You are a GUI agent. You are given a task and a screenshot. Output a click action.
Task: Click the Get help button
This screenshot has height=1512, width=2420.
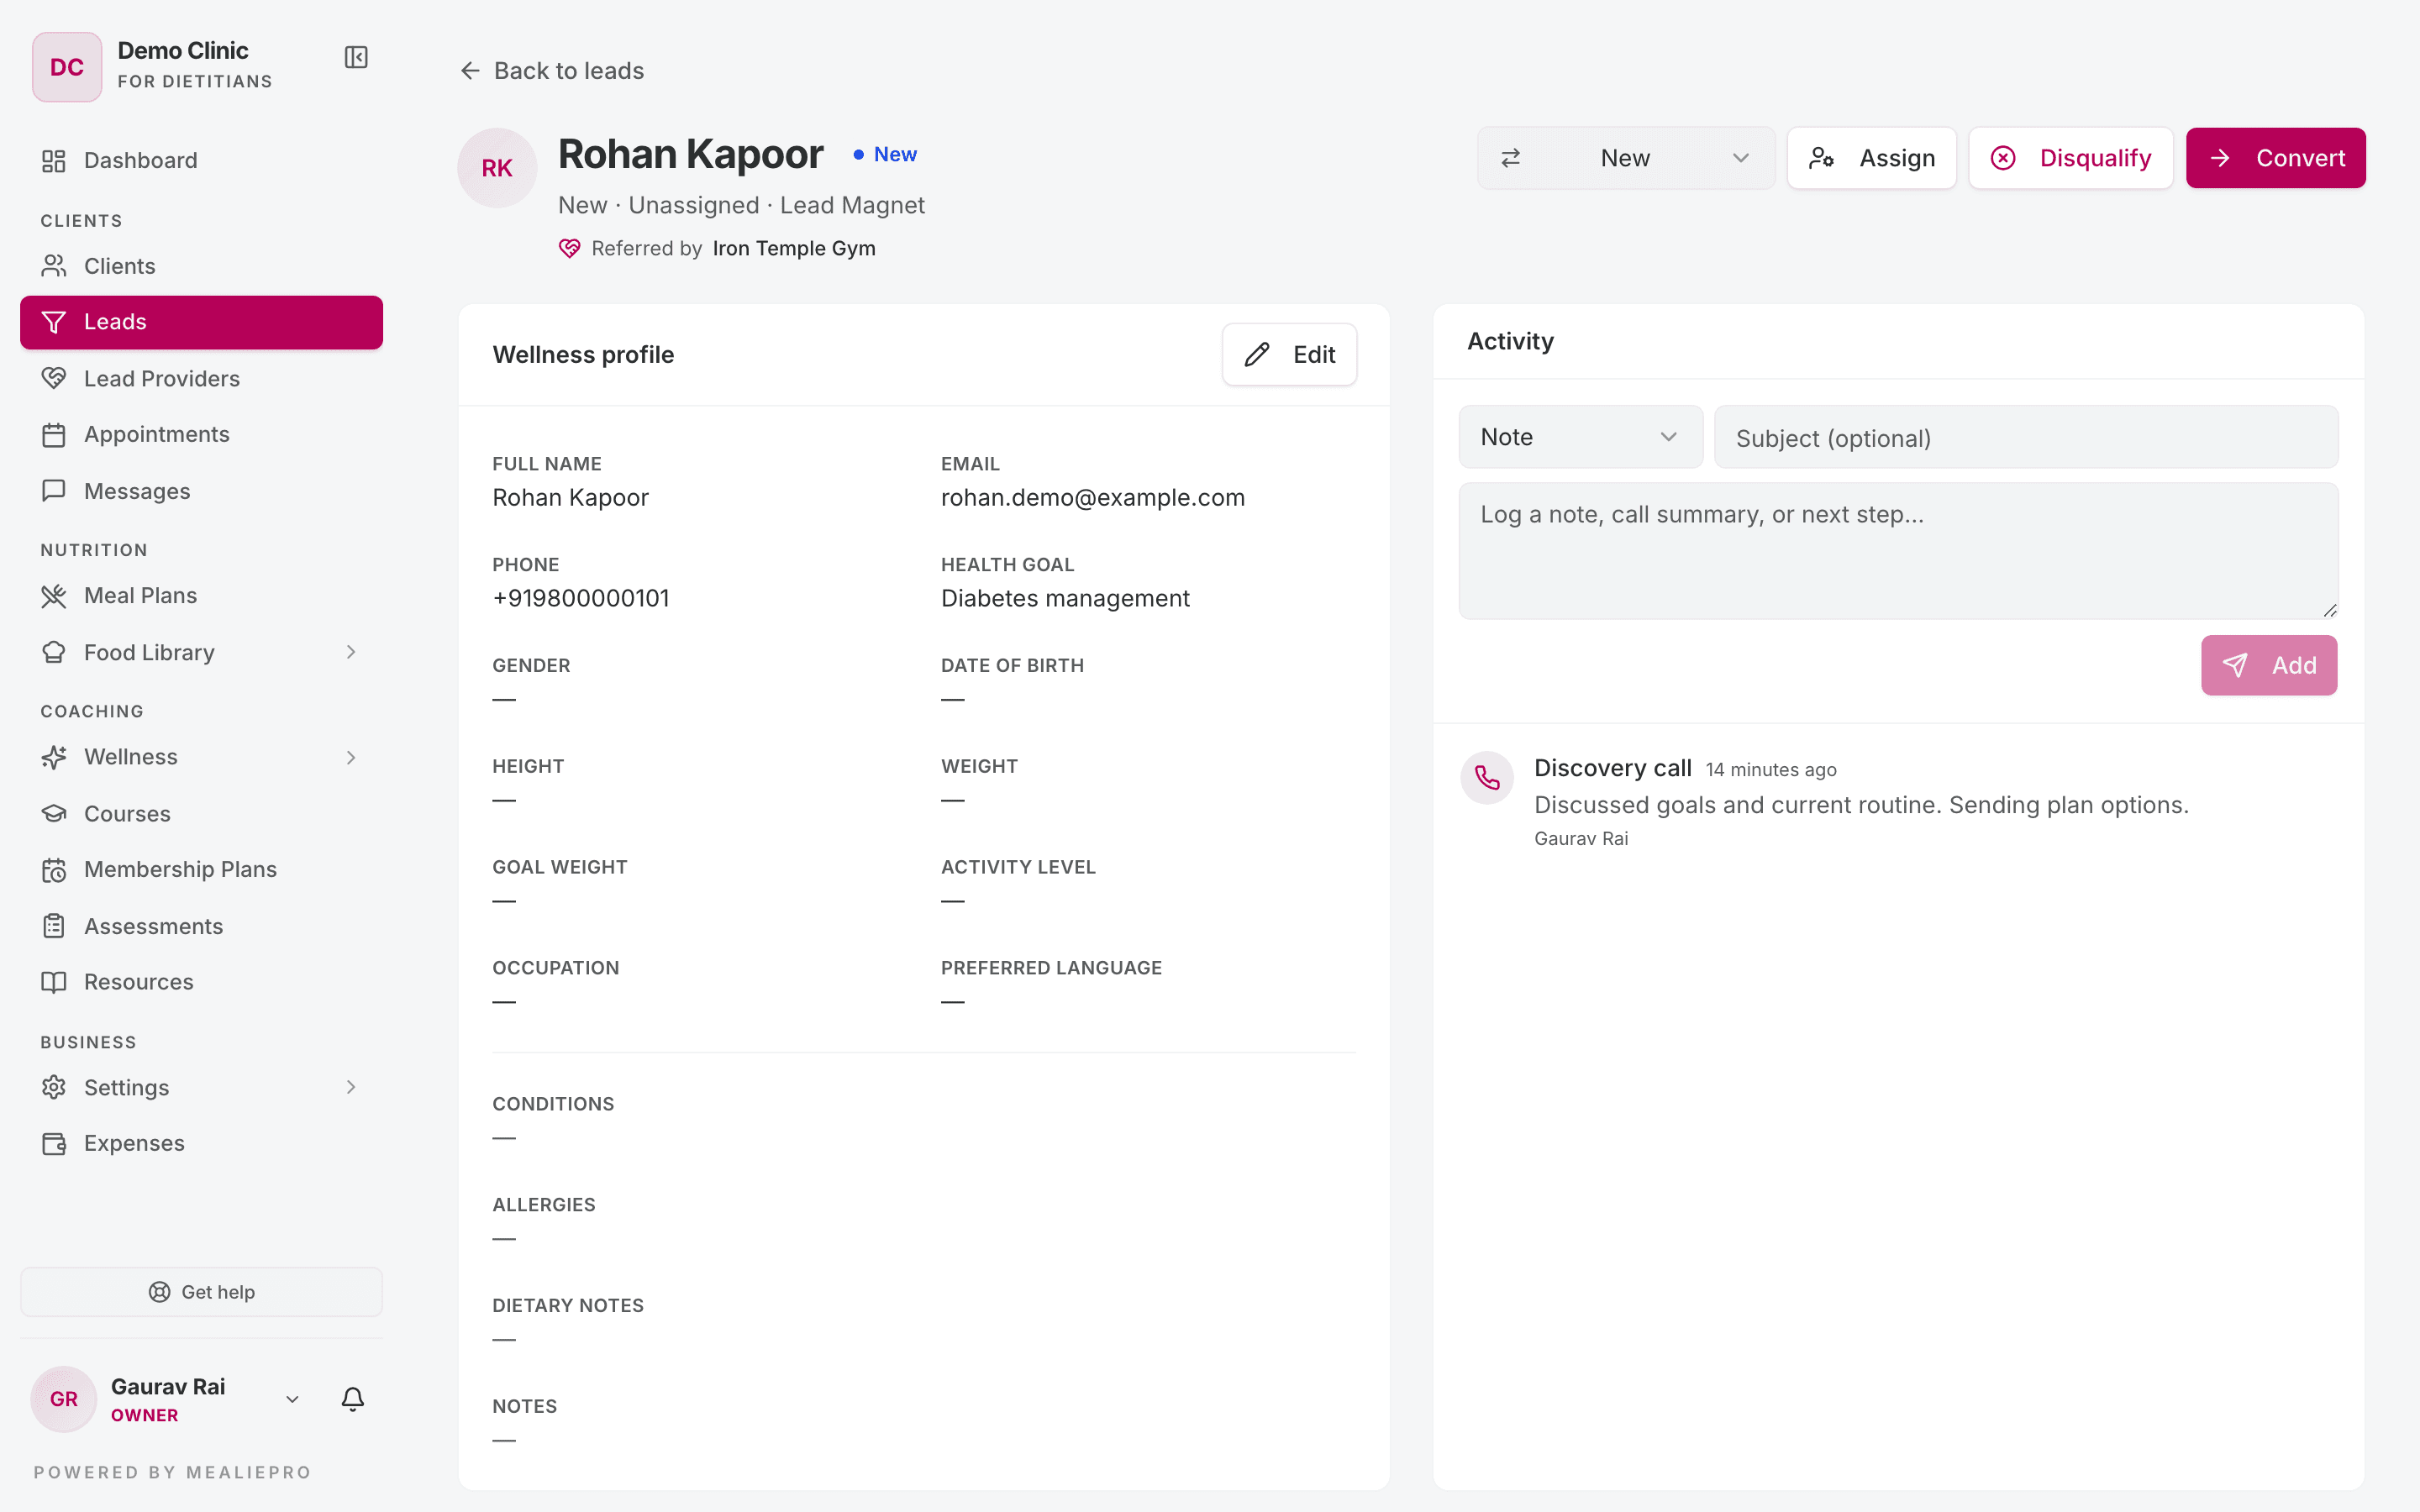pos(201,1292)
